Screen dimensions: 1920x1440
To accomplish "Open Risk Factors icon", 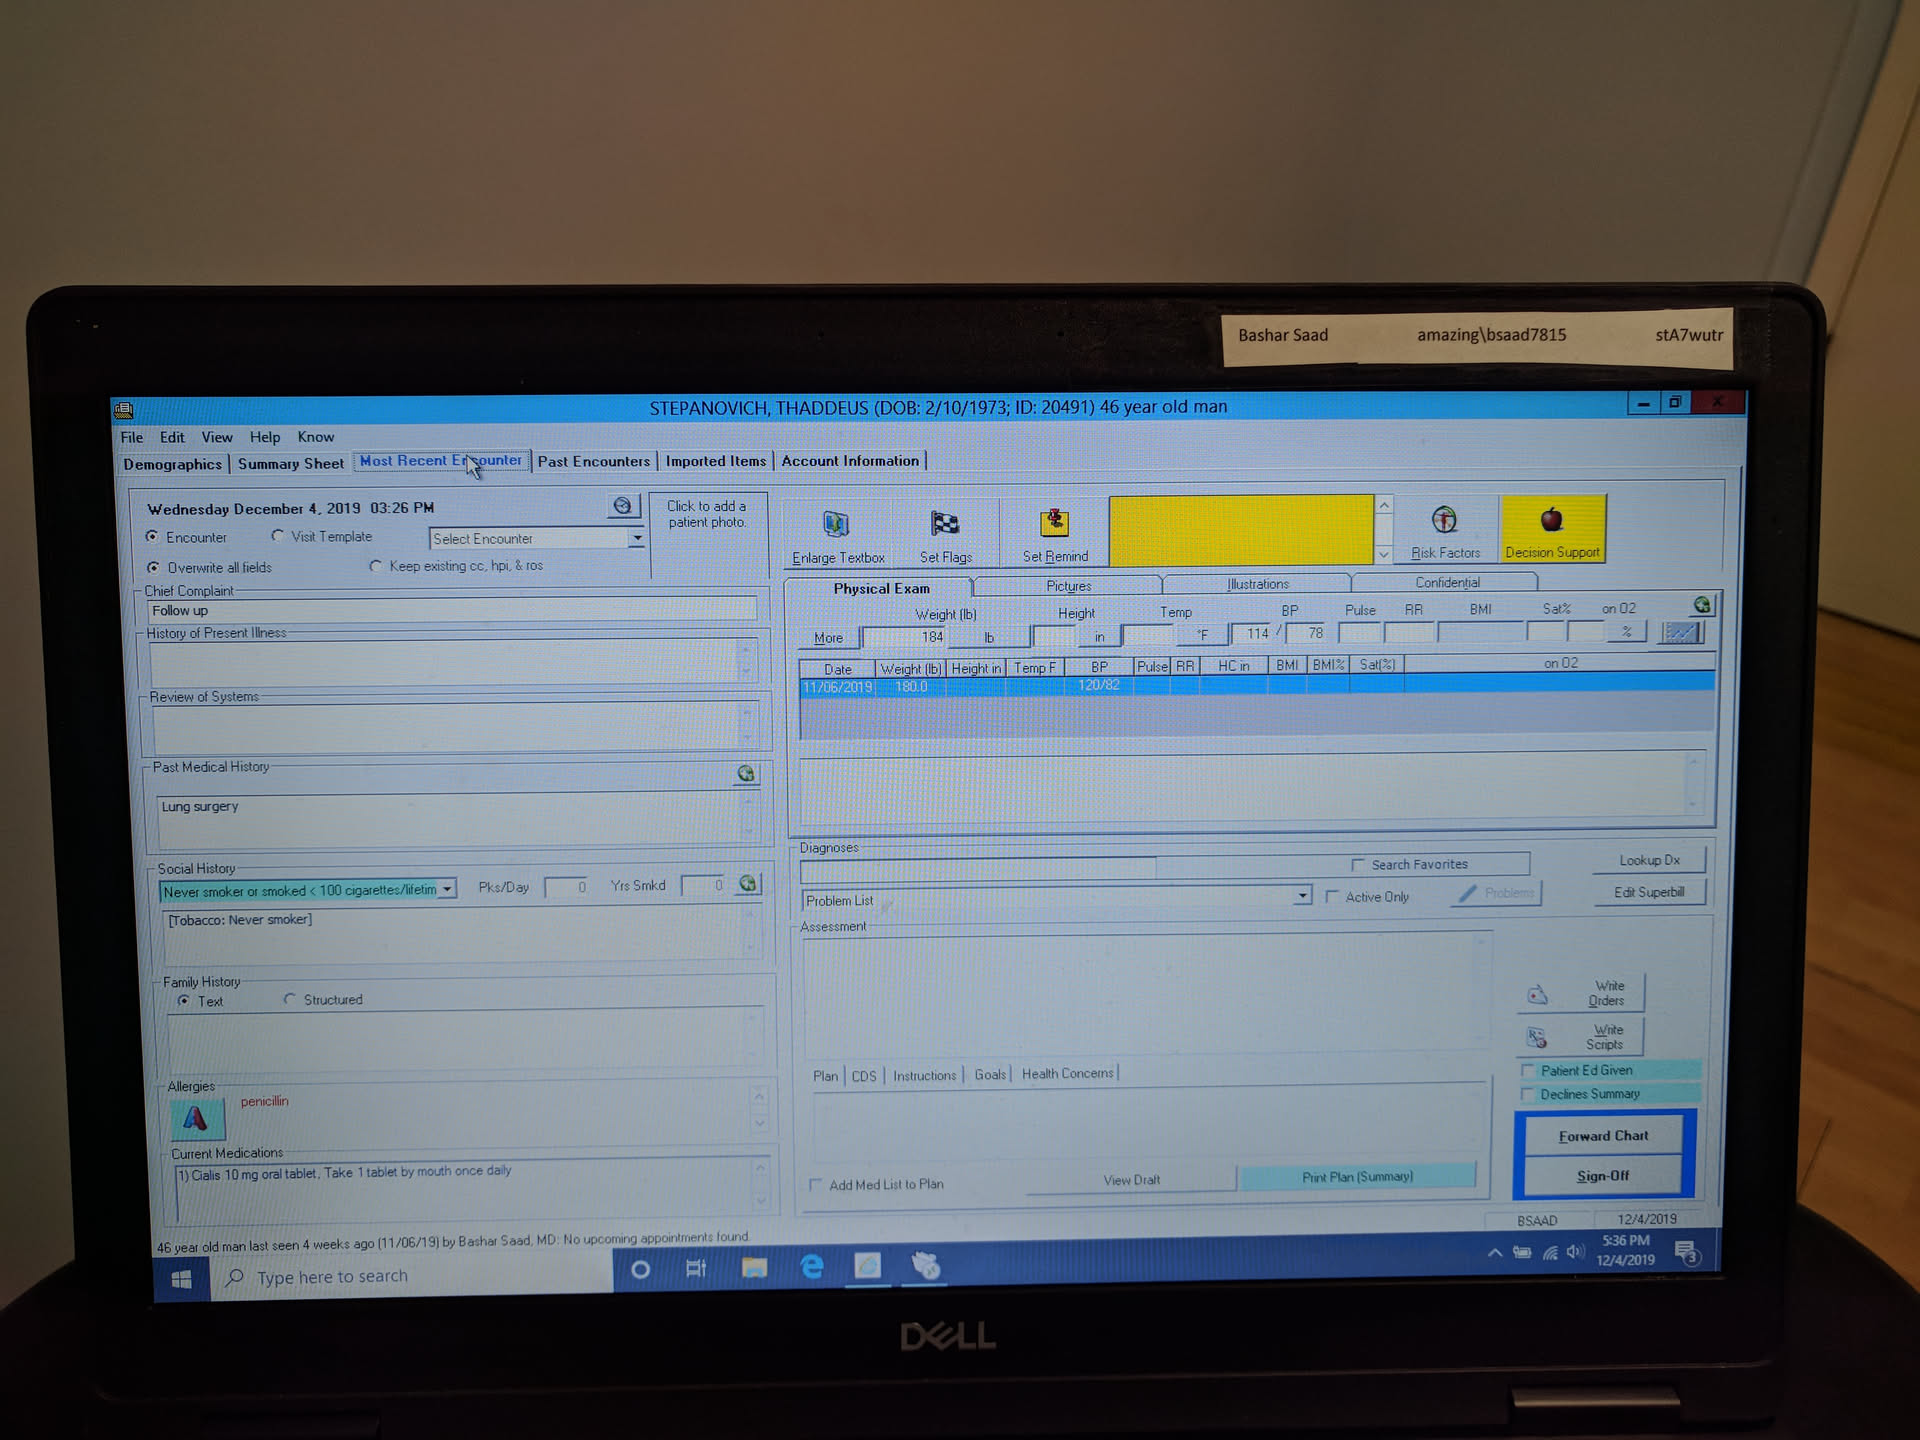I will pos(1444,520).
